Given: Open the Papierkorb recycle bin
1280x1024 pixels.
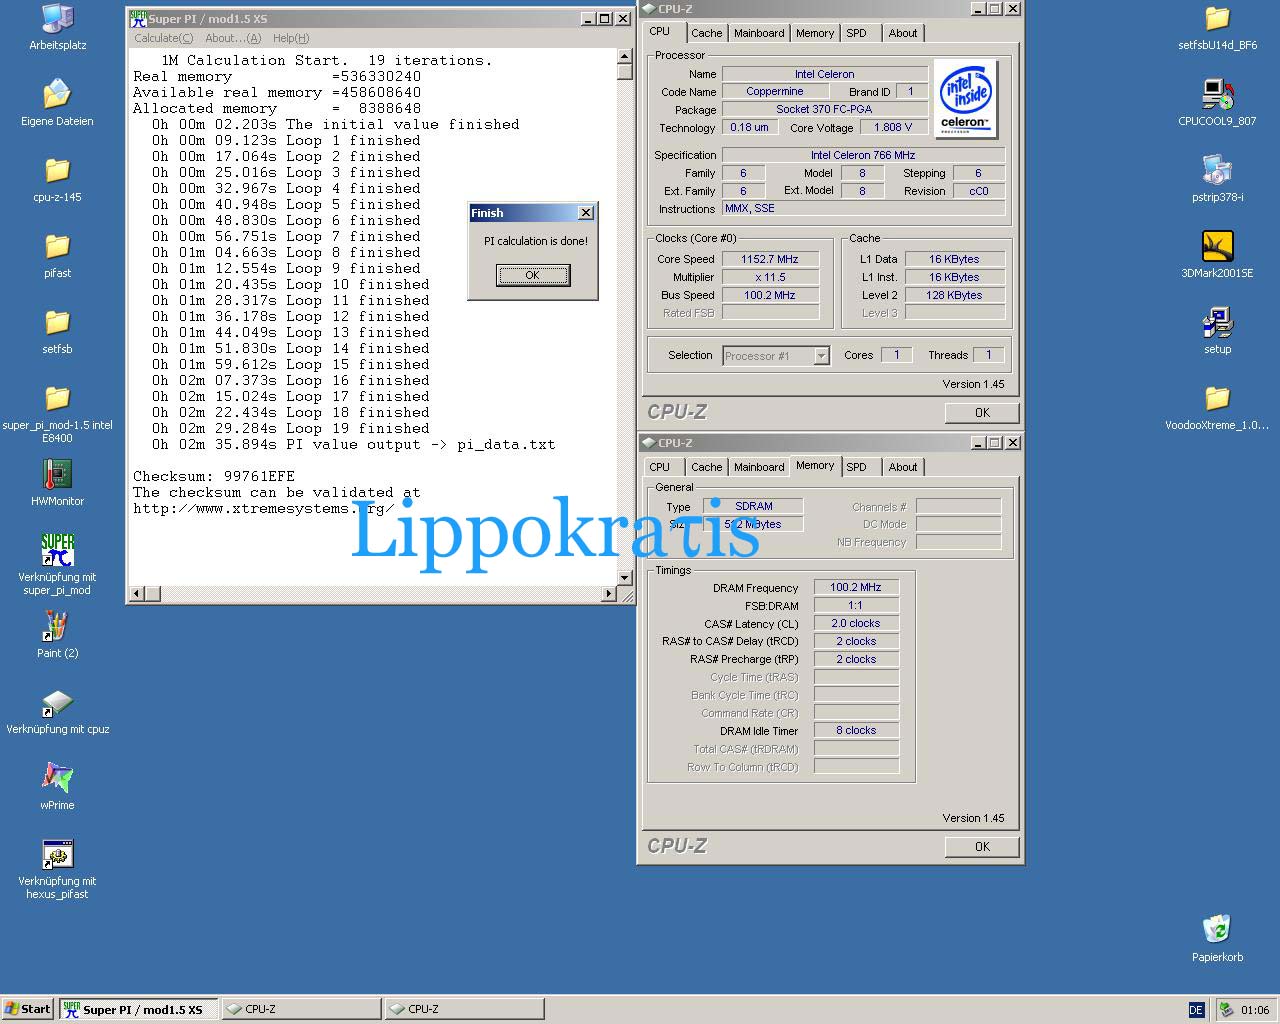Looking at the screenshot, I should click(x=1217, y=929).
